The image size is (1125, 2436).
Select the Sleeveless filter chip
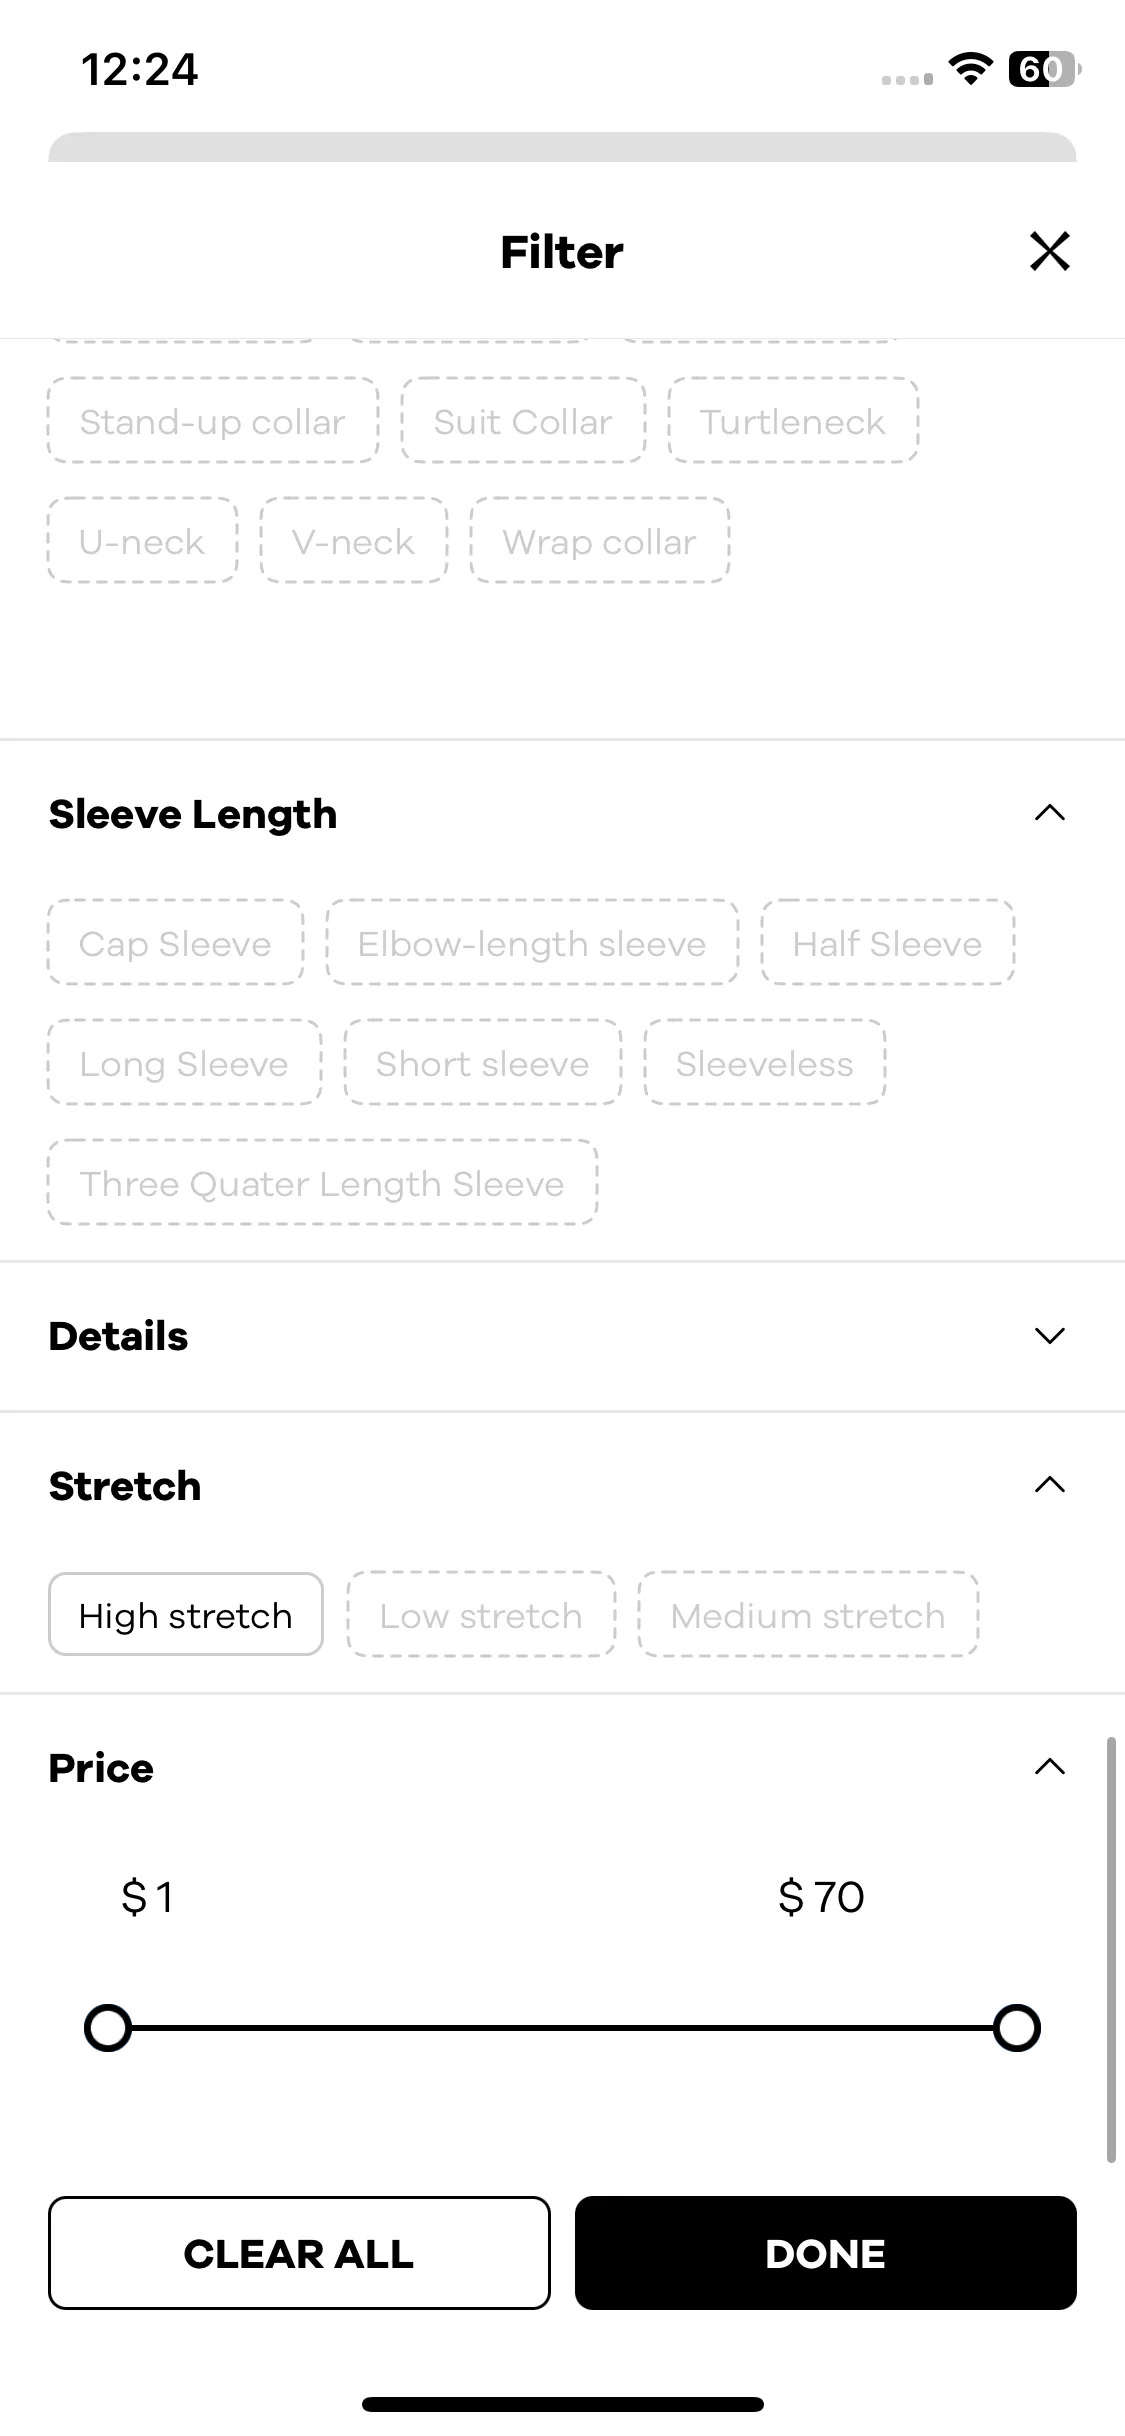[765, 1063]
